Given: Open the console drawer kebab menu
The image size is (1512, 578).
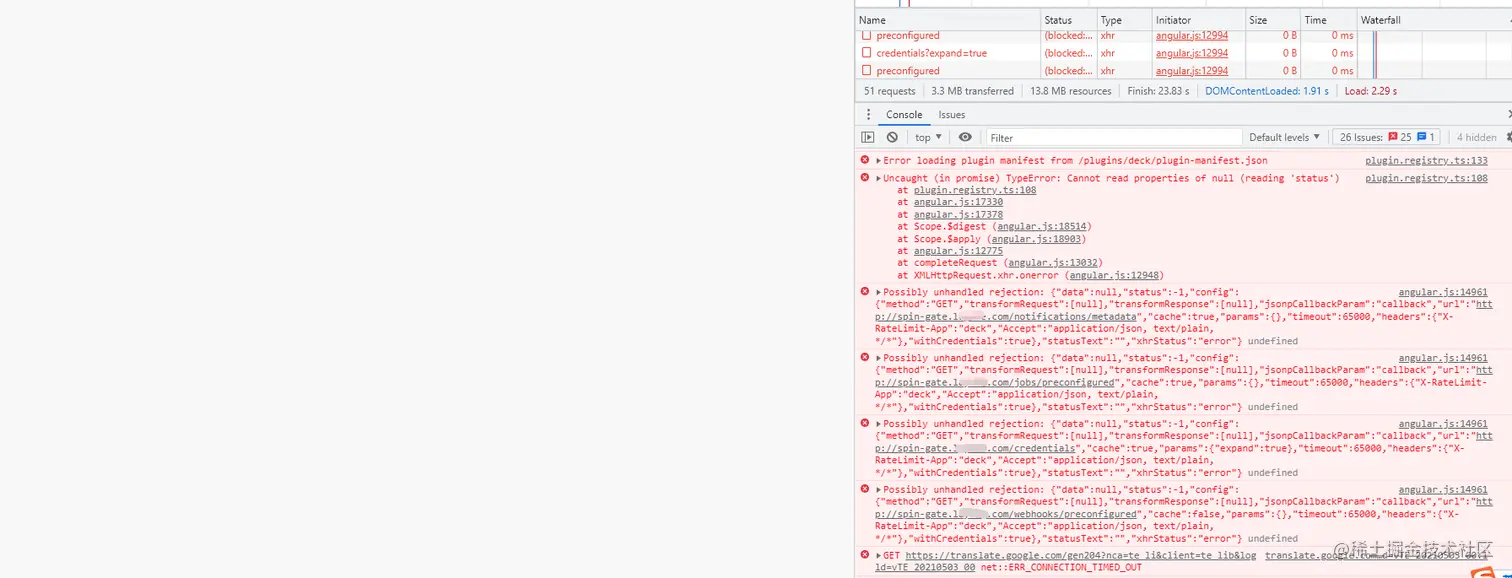Looking at the screenshot, I should (x=868, y=115).
